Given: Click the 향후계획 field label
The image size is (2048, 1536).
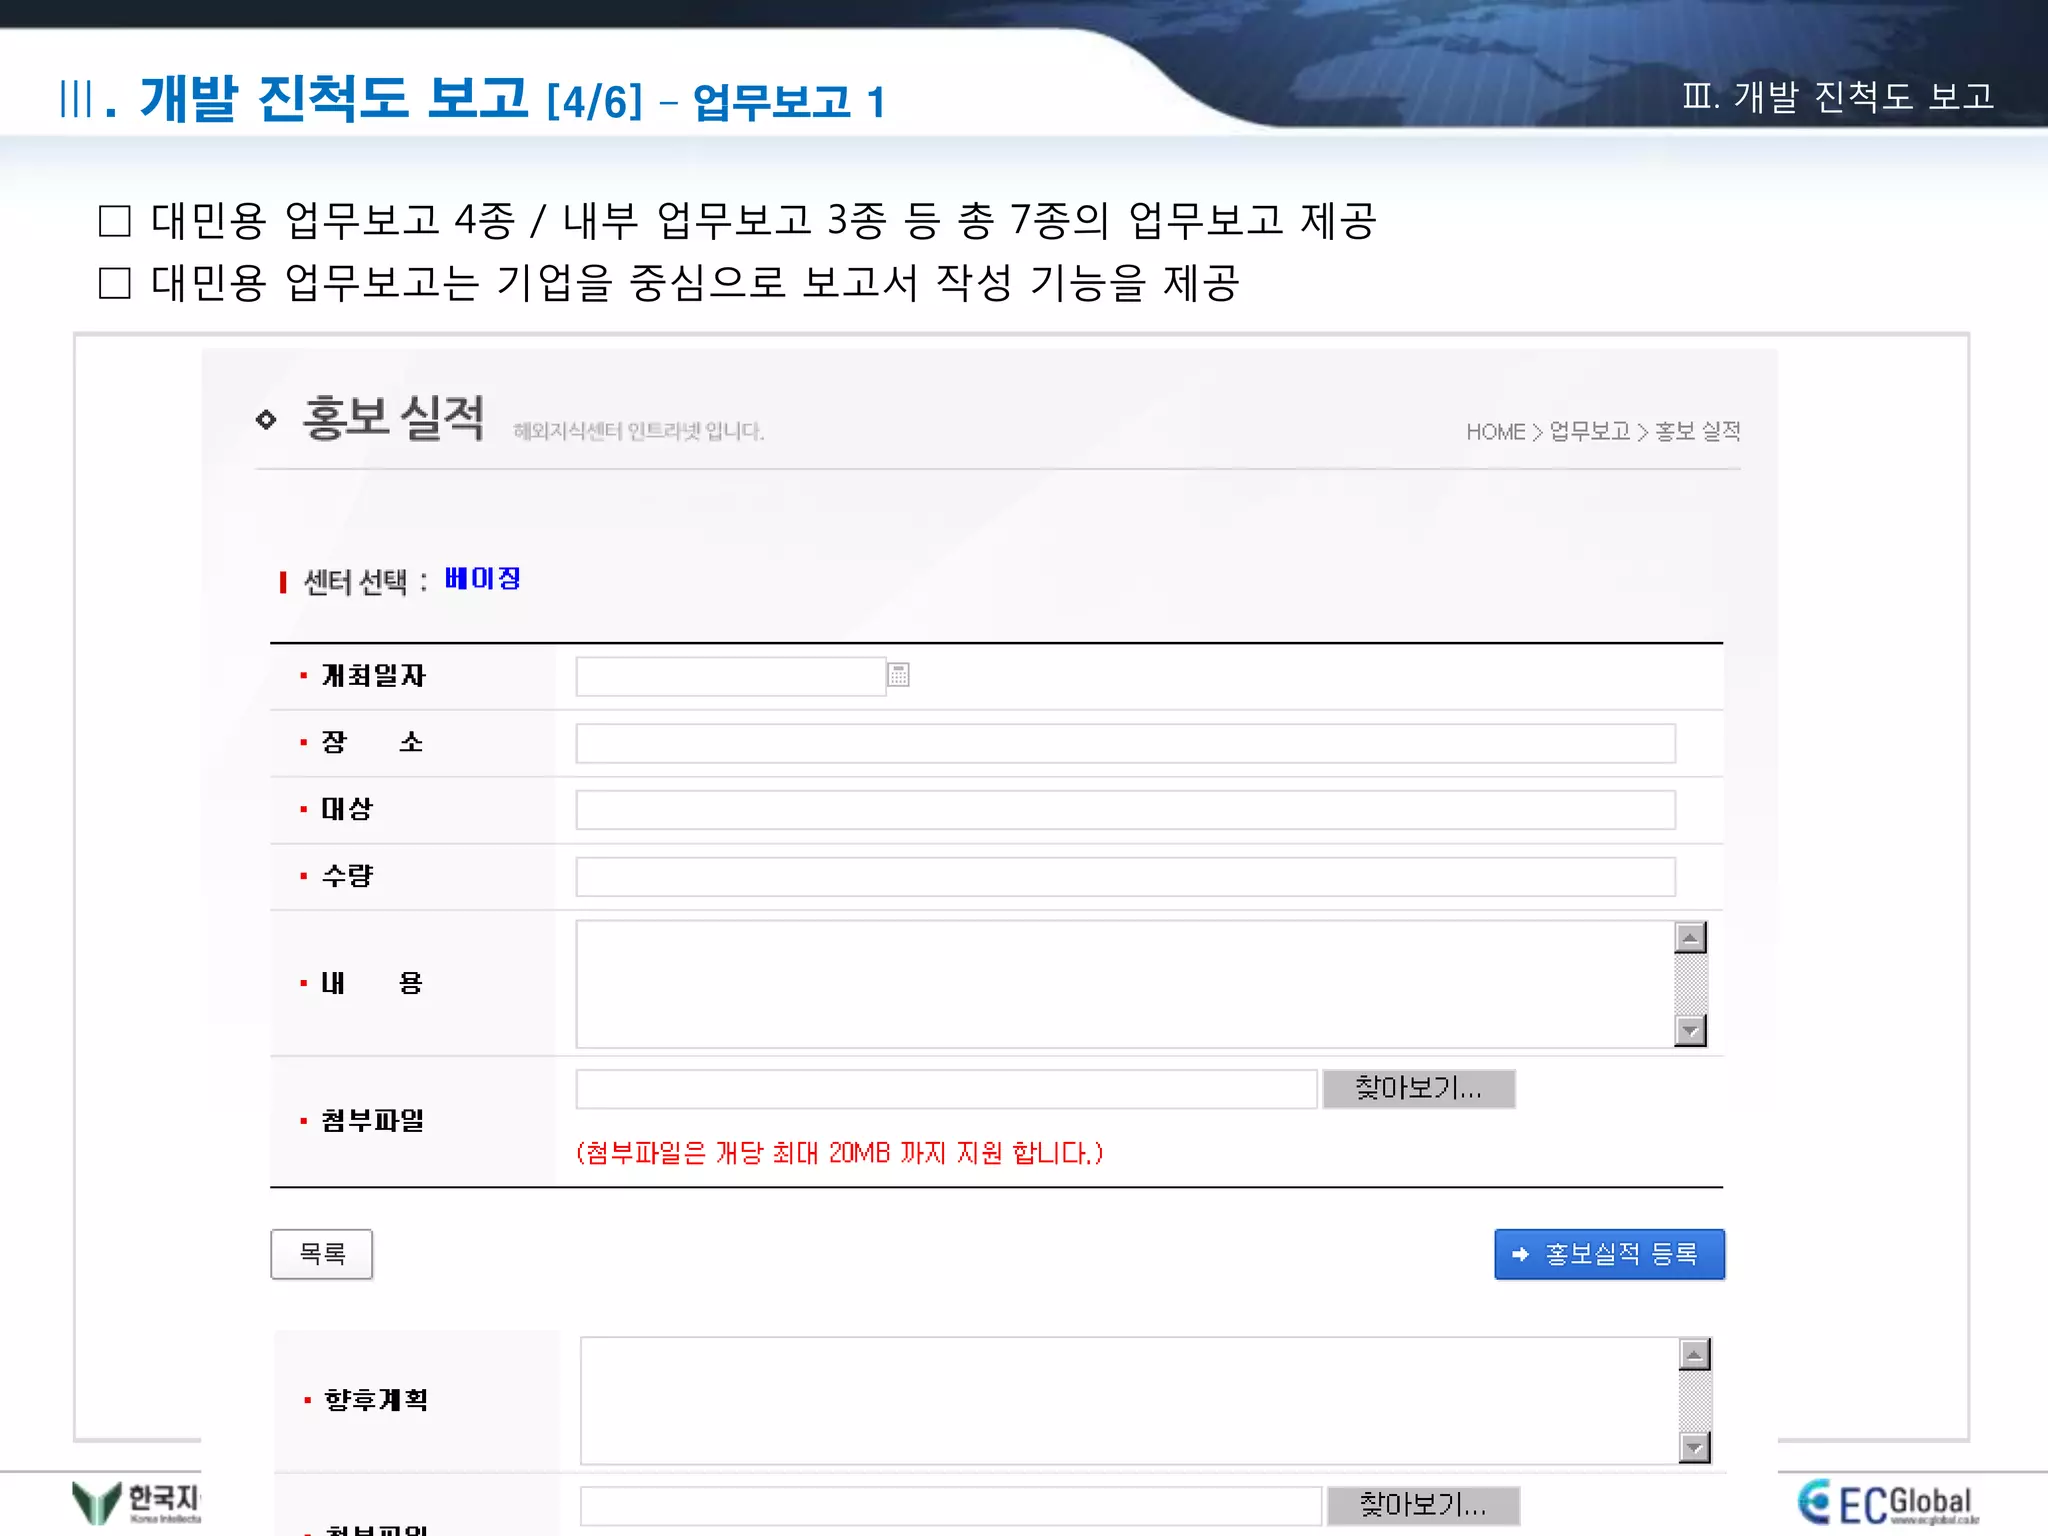Looking at the screenshot, I should coord(376,1400).
